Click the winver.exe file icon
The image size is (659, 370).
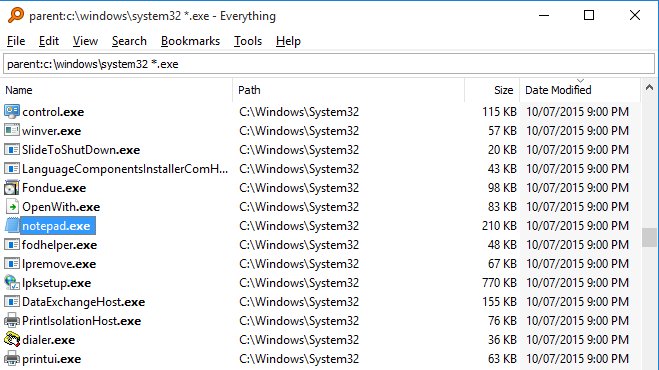(x=12, y=130)
